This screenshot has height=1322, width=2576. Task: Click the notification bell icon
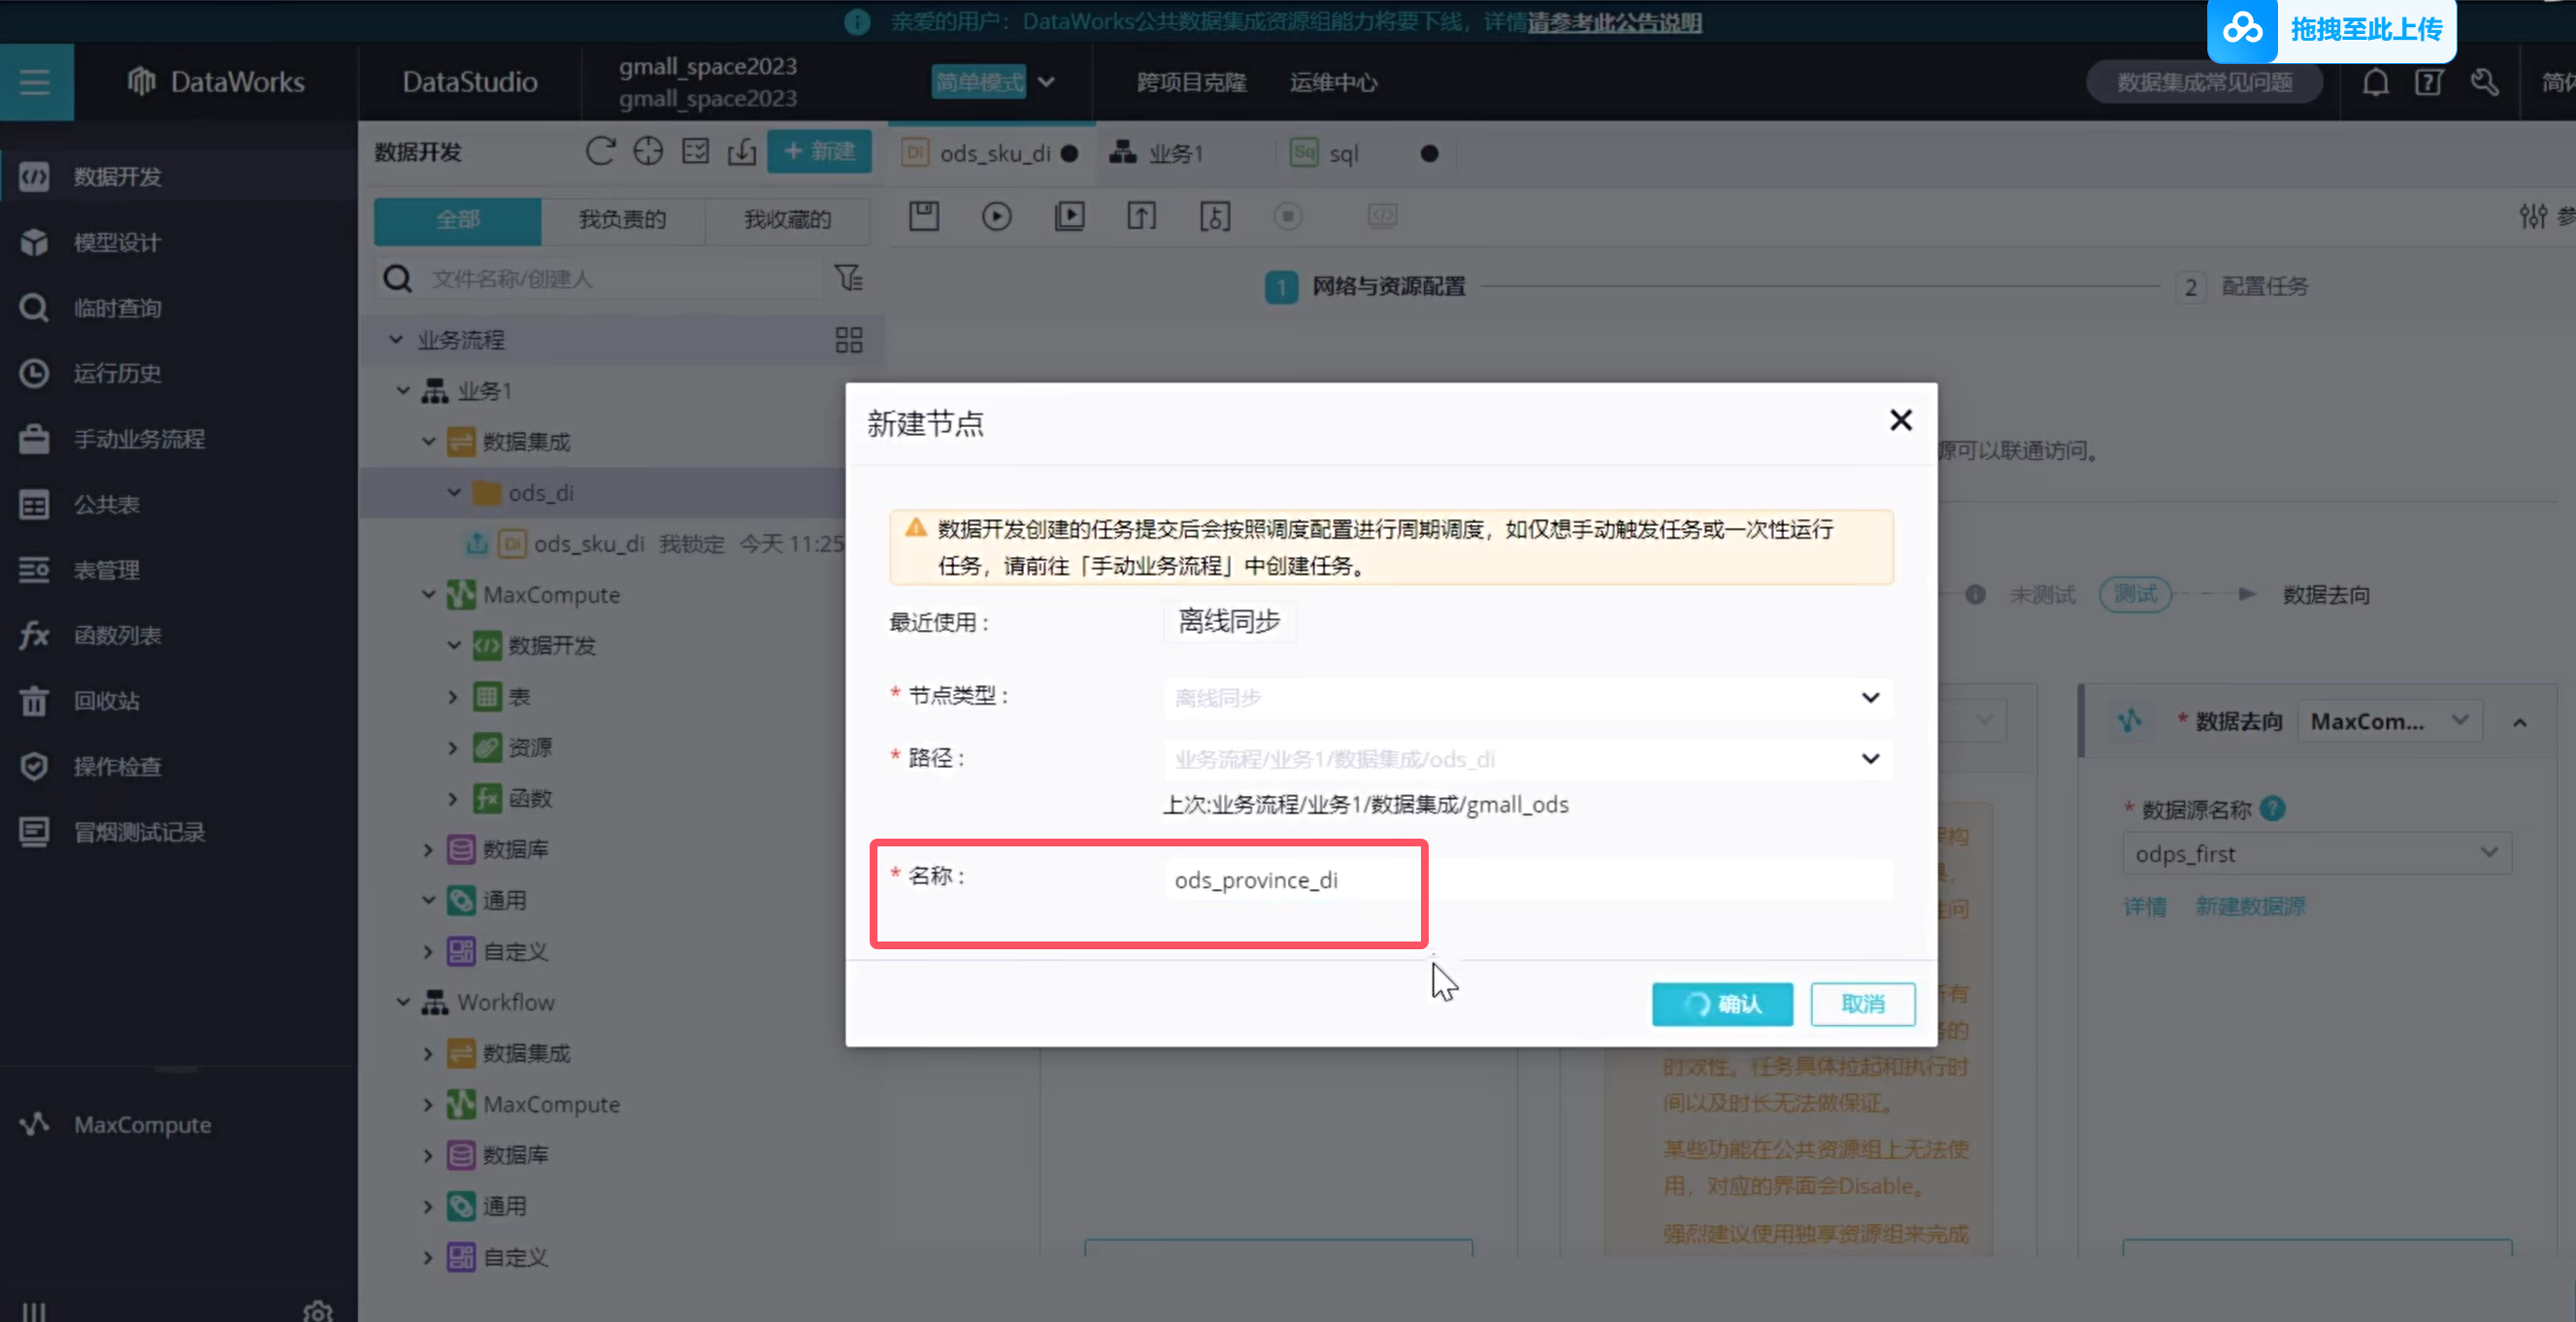[2375, 82]
